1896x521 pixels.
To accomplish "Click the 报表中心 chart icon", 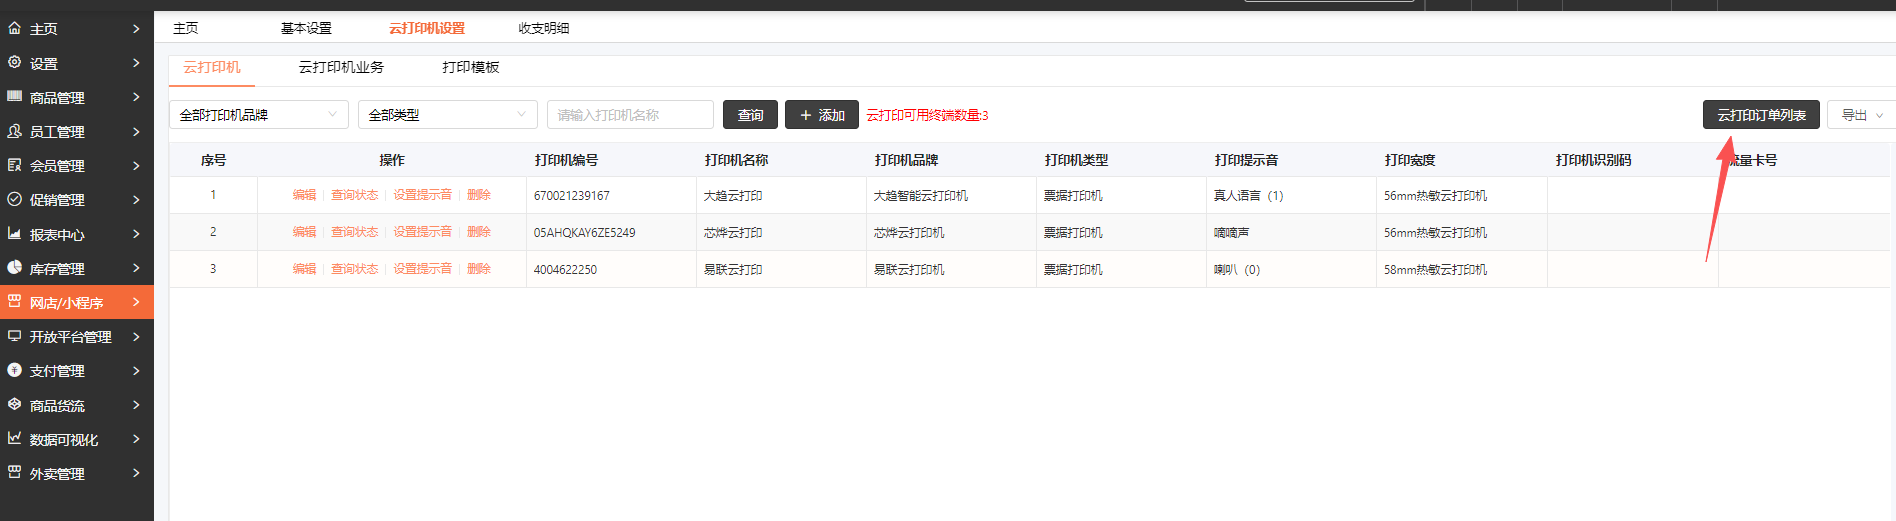I will [14, 234].
